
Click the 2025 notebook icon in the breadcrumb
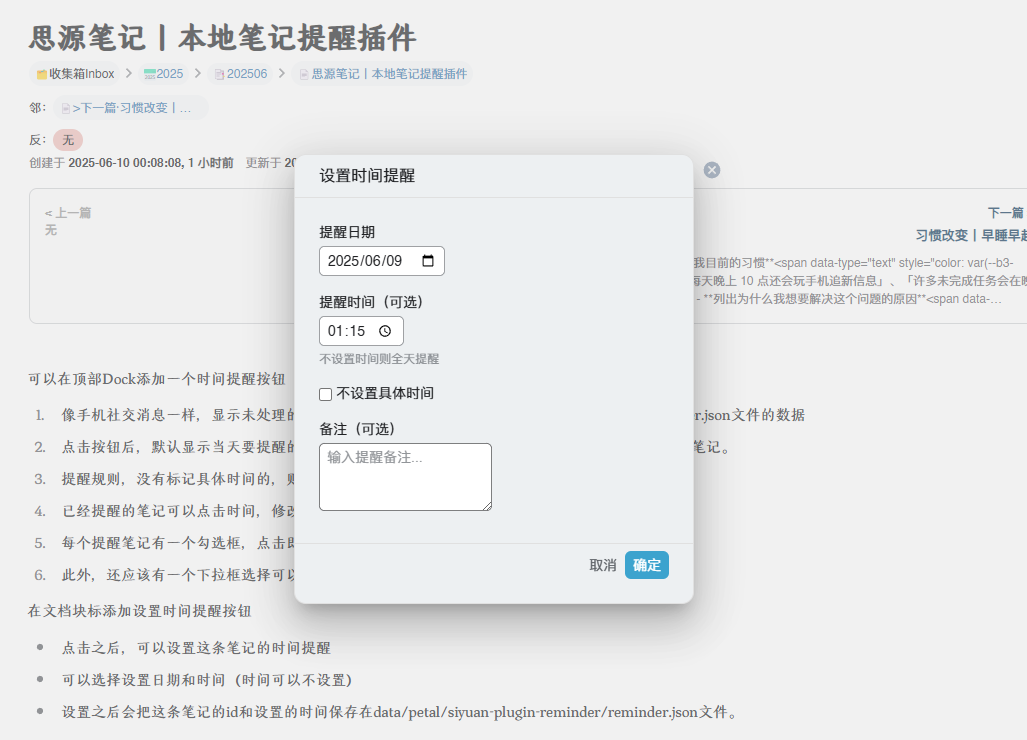point(148,73)
